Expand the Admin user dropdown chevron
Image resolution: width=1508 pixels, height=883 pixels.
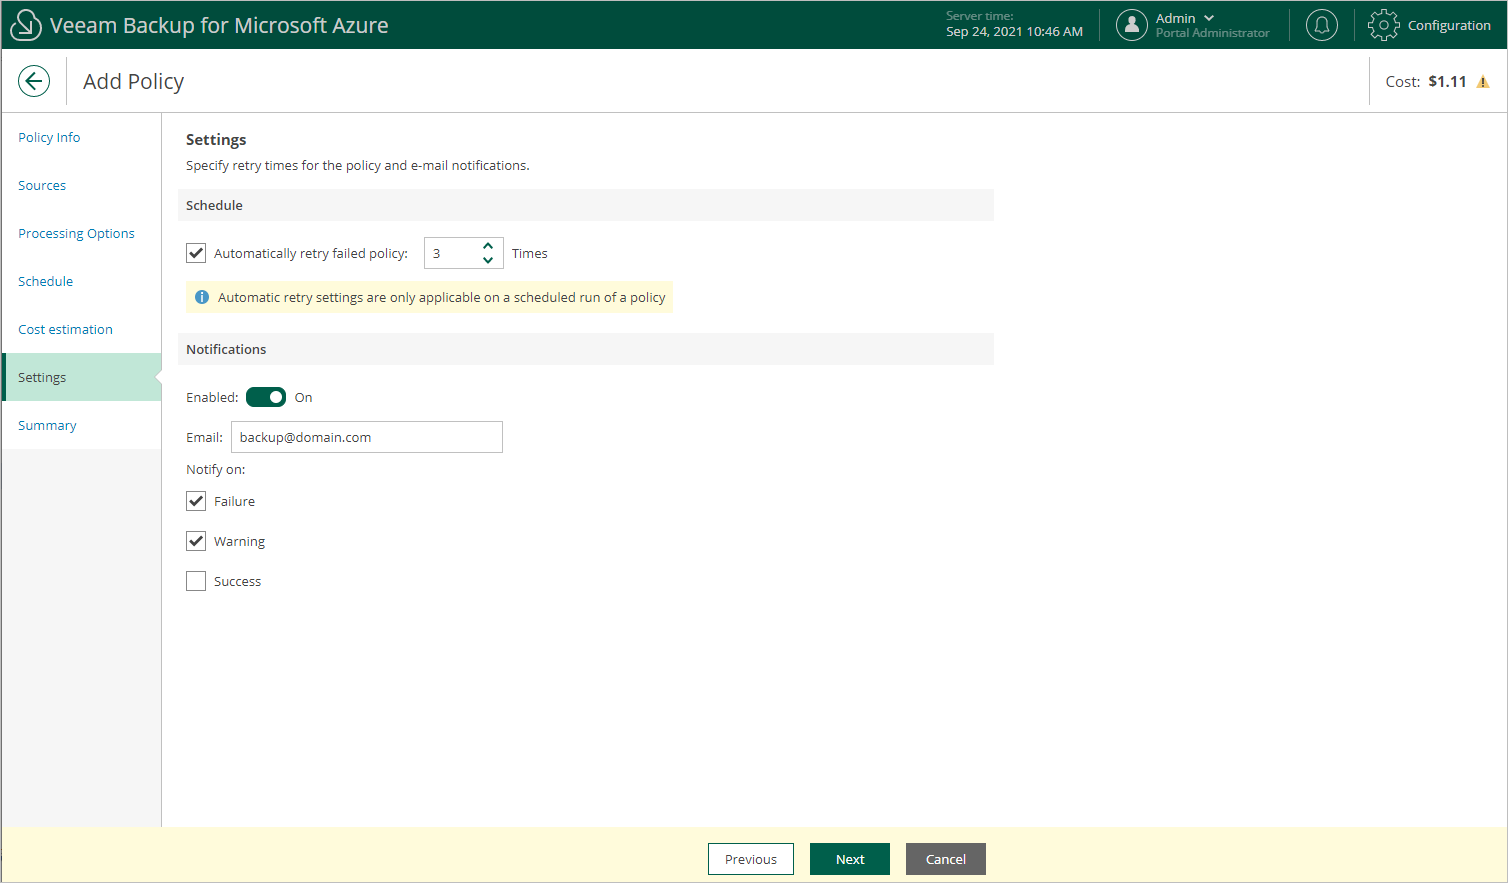(x=1209, y=18)
